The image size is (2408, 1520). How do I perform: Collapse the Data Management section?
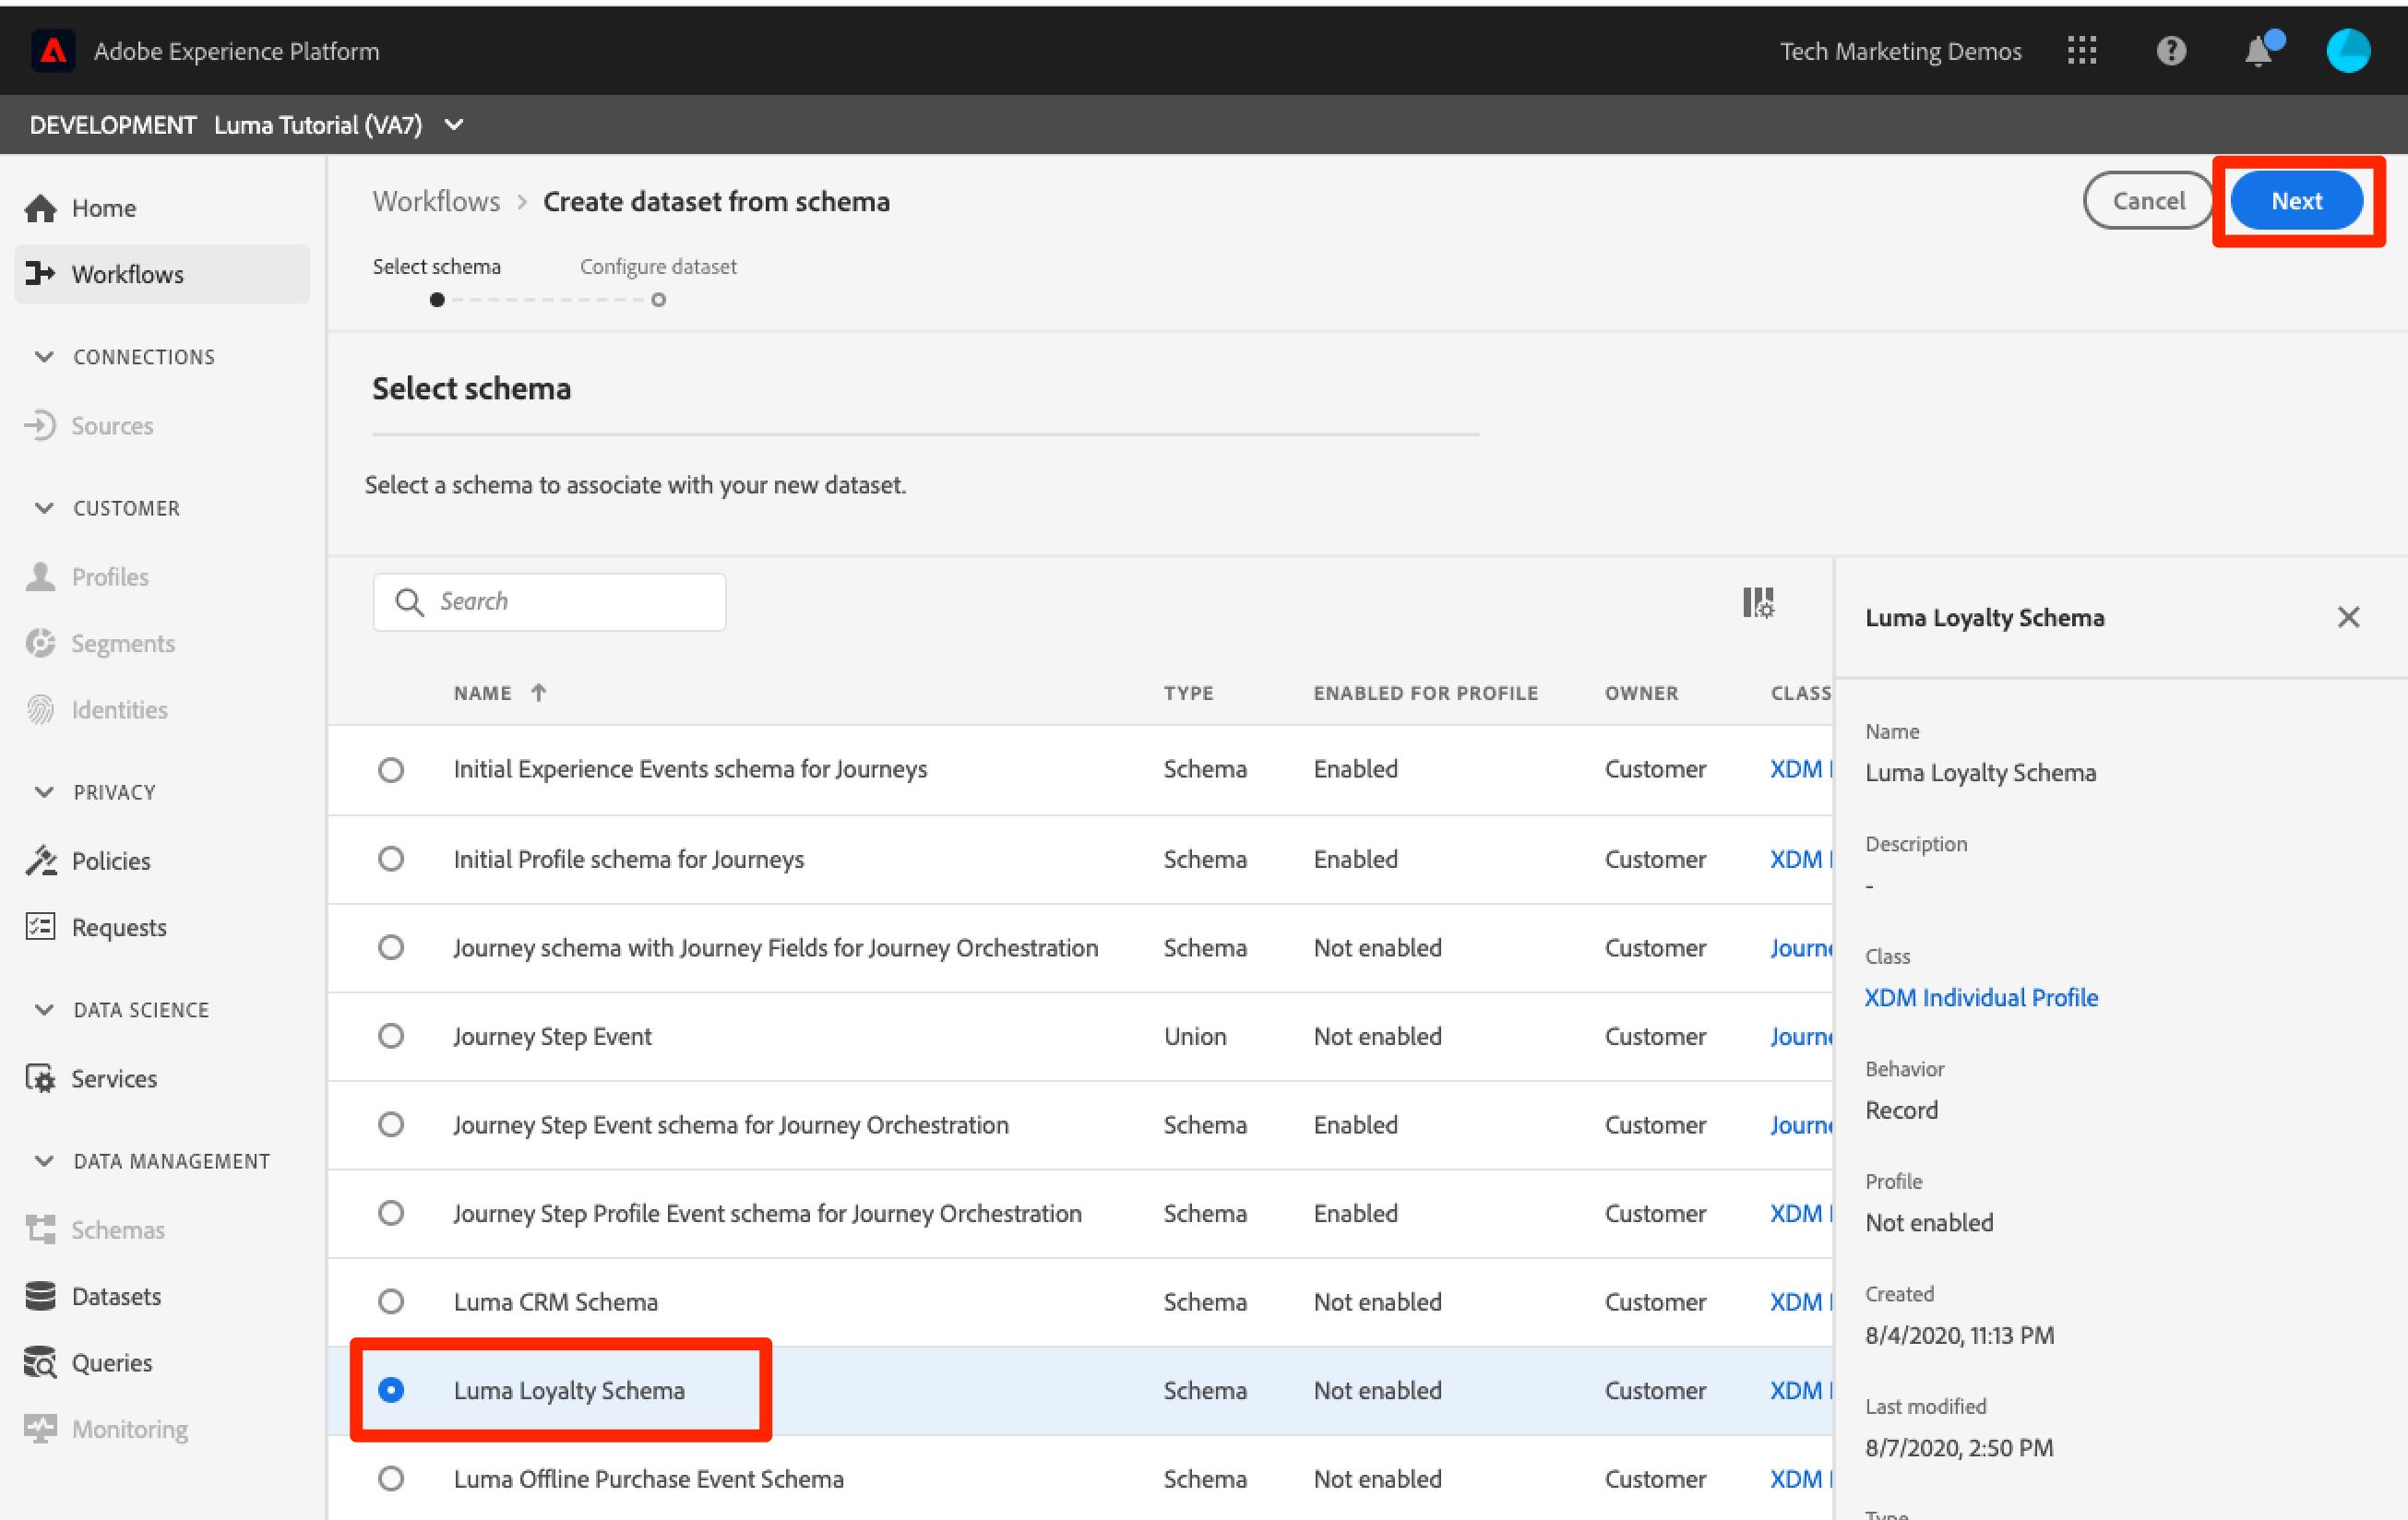point(44,1161)
